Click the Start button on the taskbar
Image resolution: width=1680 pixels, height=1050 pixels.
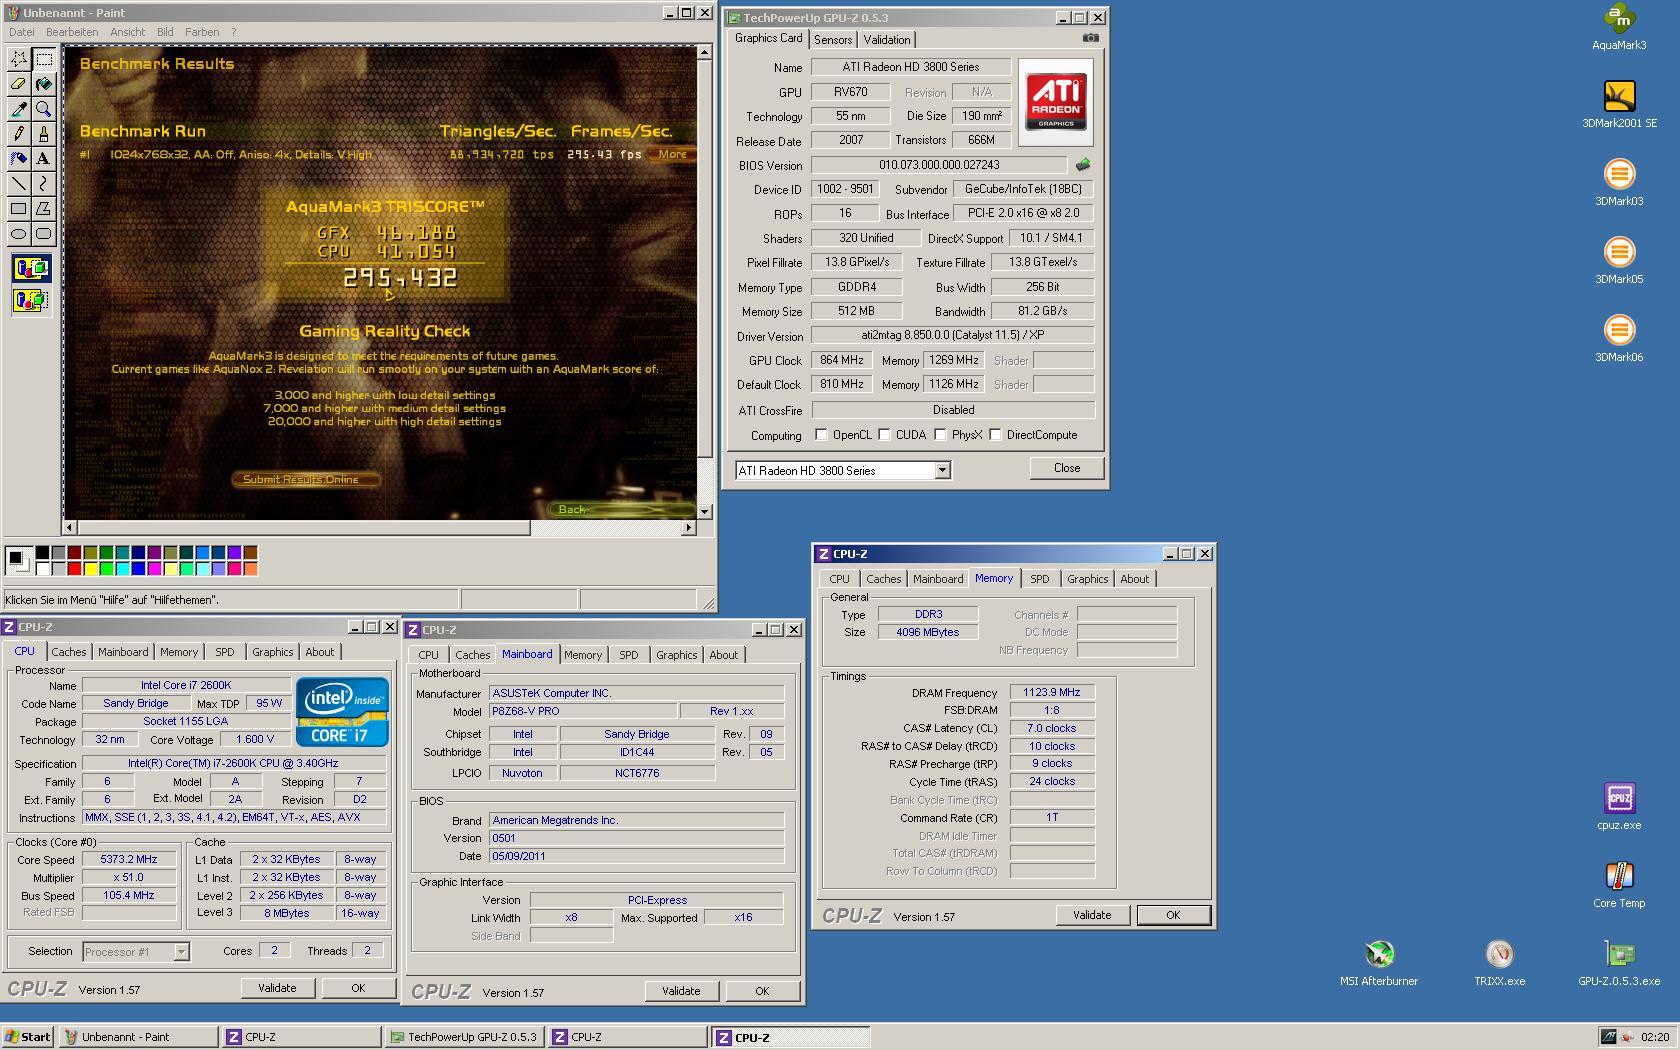point(28,1037)
